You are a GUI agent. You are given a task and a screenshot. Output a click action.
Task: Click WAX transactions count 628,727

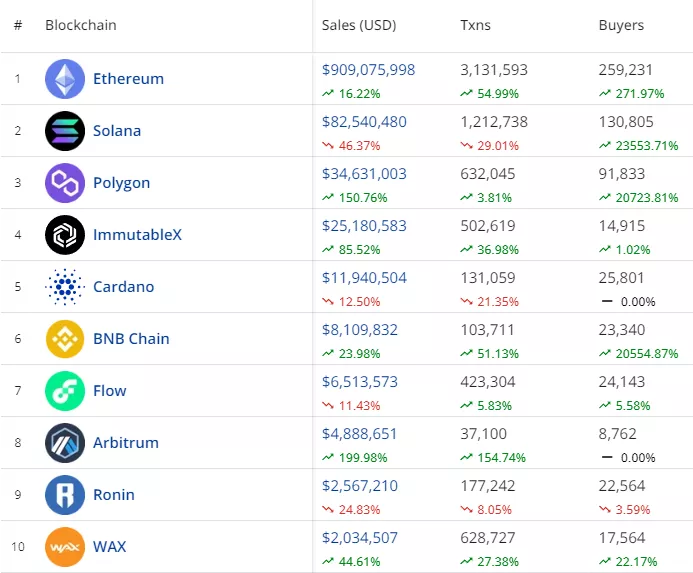pyautogui.click(x=488, y=538)
